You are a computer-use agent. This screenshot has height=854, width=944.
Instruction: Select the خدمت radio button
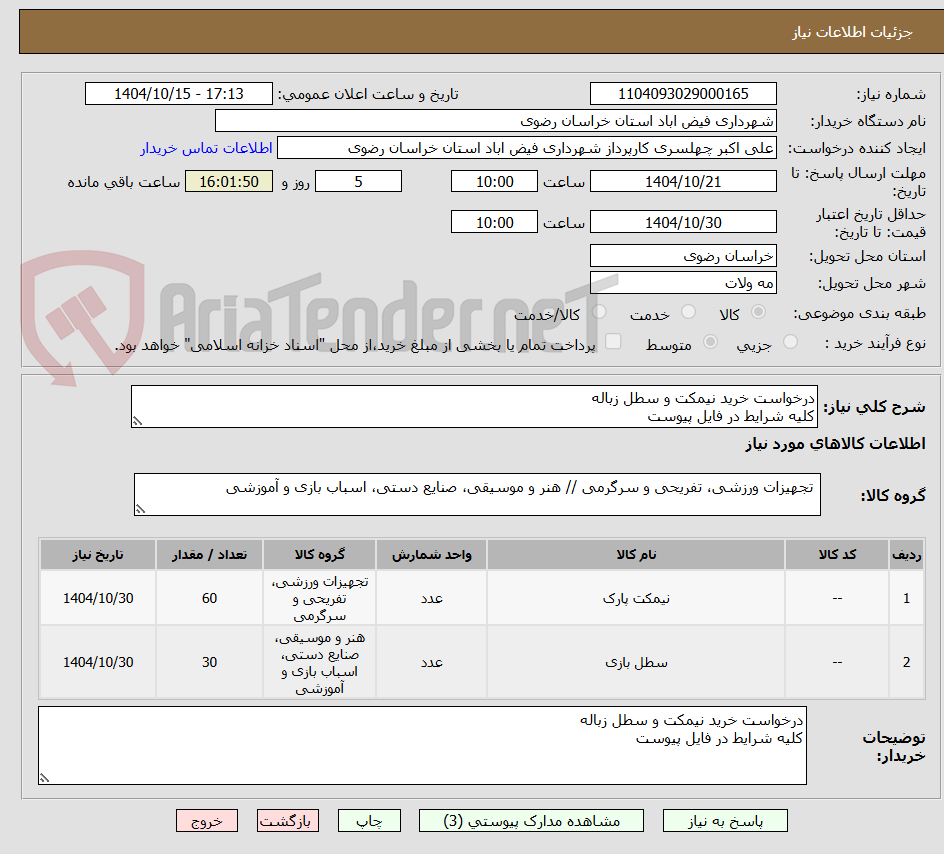coord(688,312)
